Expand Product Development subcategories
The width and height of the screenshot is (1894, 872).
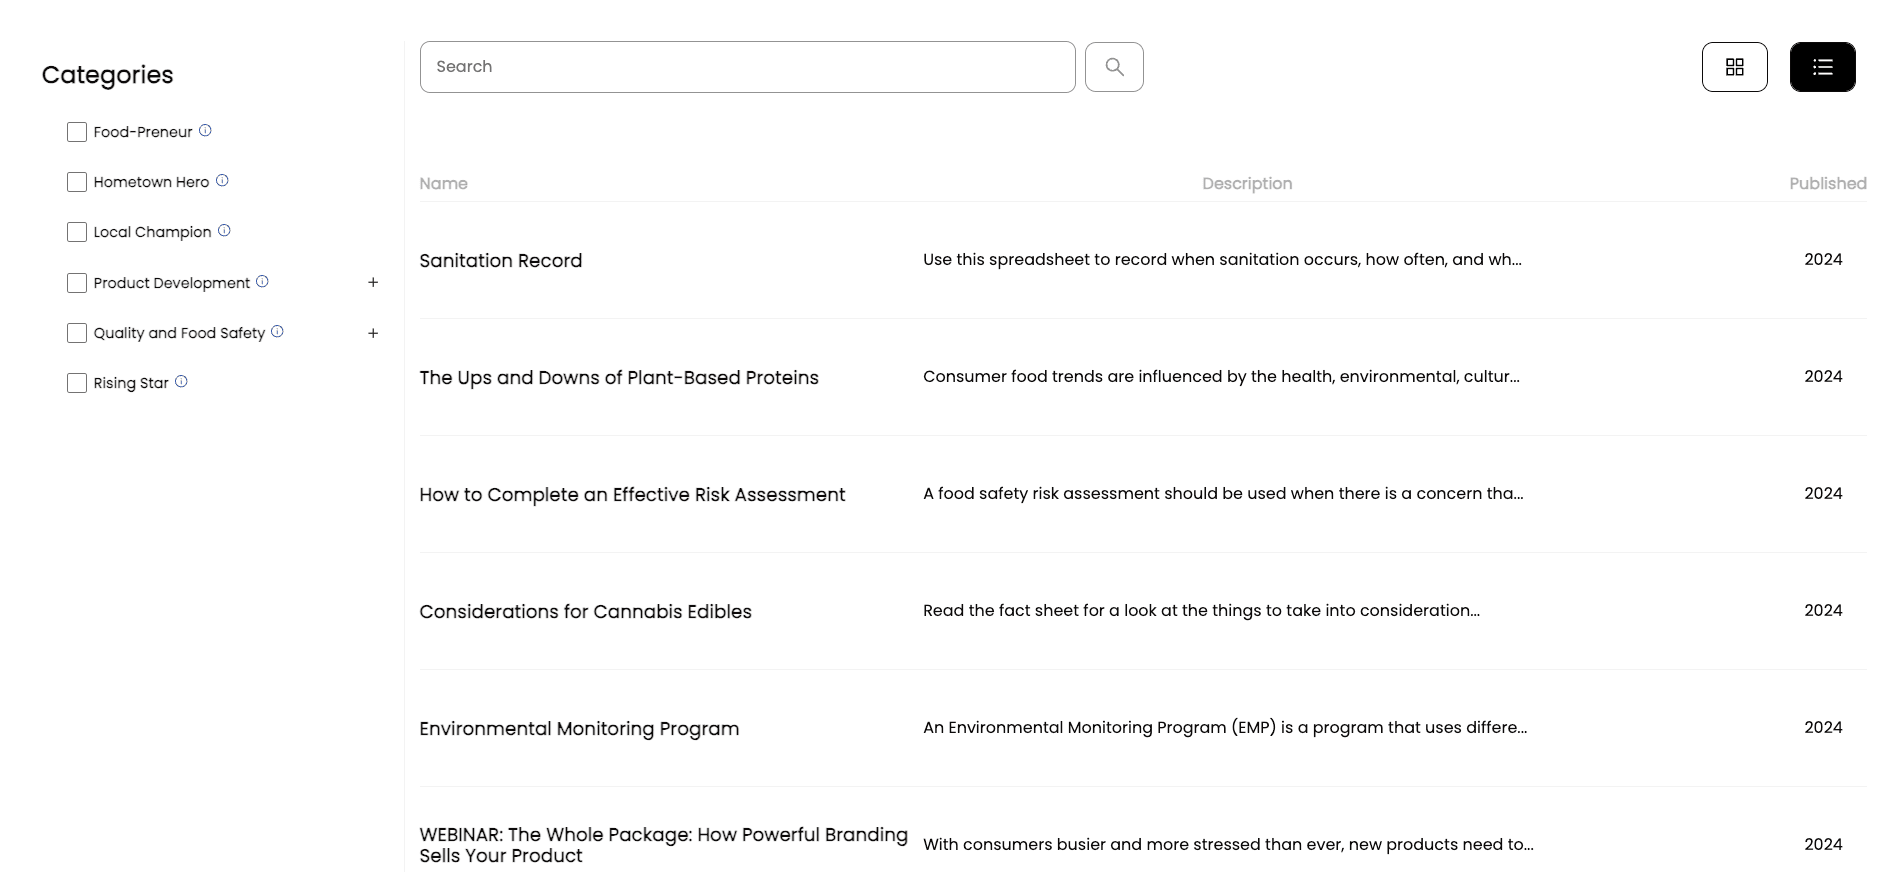pyautogui.click(x=373, y=283)
